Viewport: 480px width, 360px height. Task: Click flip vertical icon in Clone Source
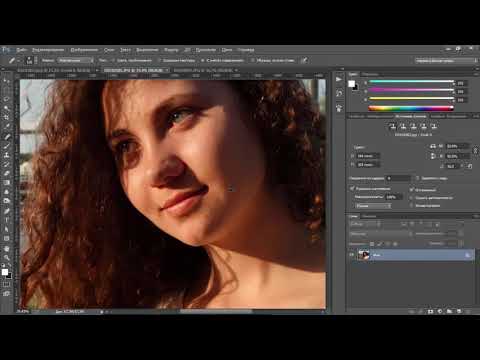[433, 156]
